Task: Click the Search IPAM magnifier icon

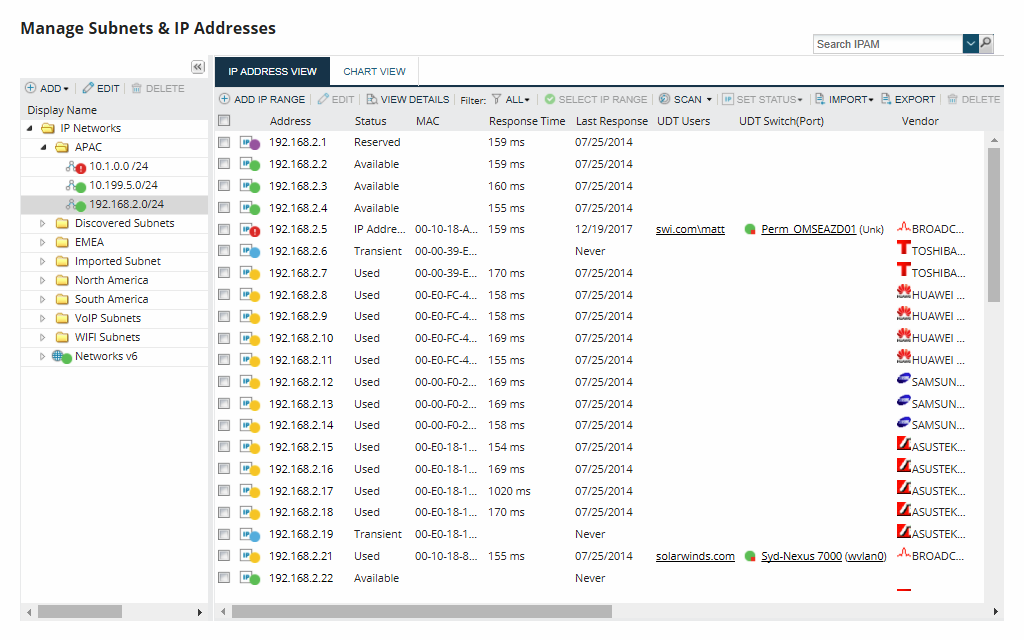Action: tap(986, 44)
